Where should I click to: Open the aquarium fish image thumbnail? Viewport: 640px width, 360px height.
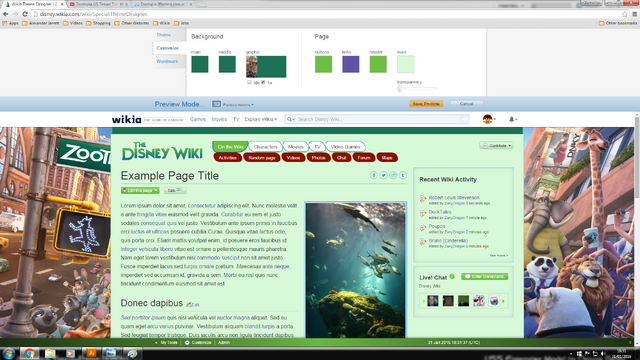[x=356, y=270]
